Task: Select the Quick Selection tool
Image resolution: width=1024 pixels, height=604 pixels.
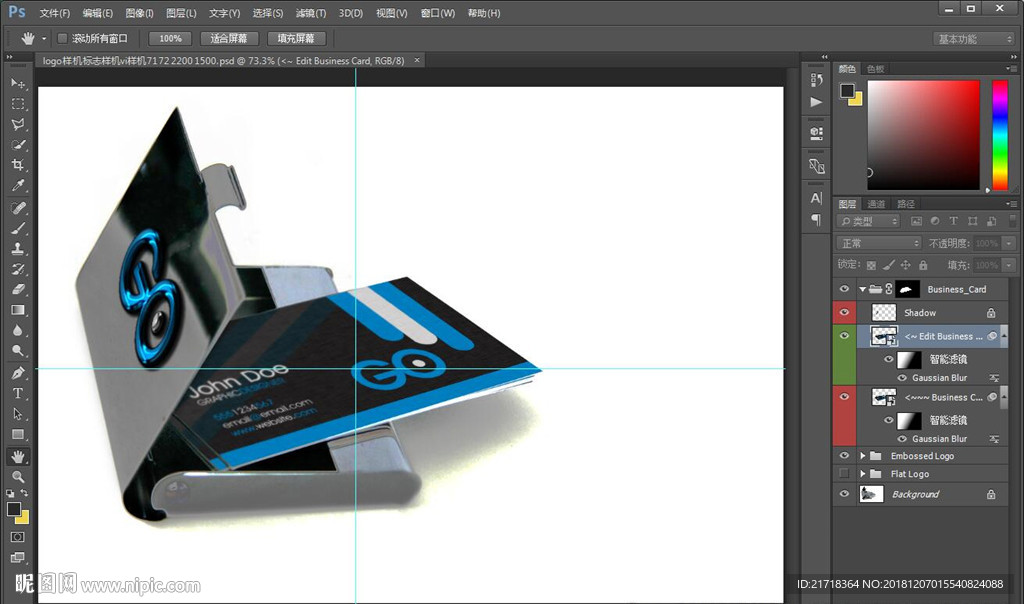Action: [18, 144]
